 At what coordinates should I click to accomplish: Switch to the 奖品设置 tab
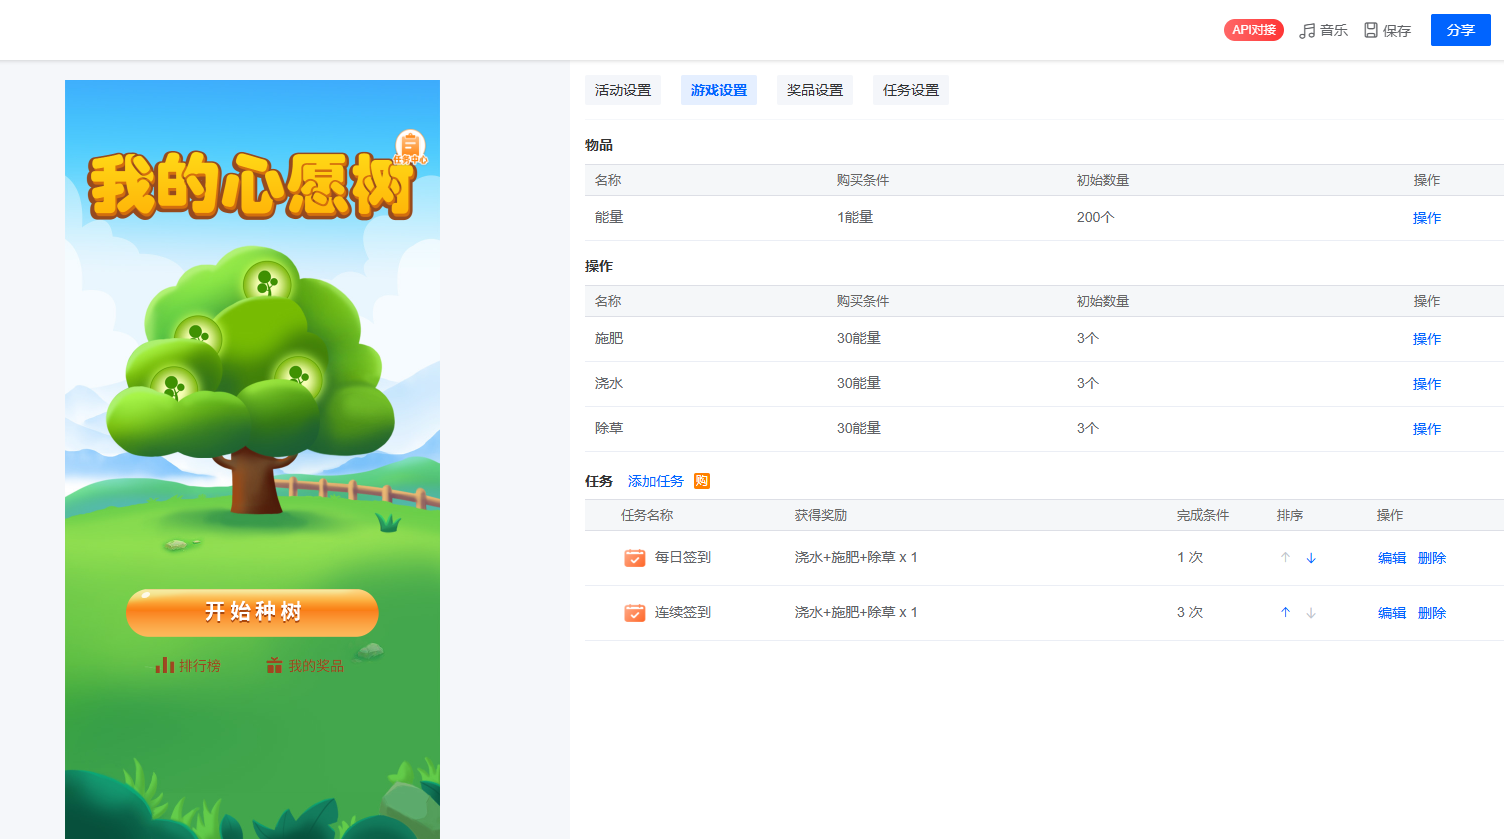point(815,90)
